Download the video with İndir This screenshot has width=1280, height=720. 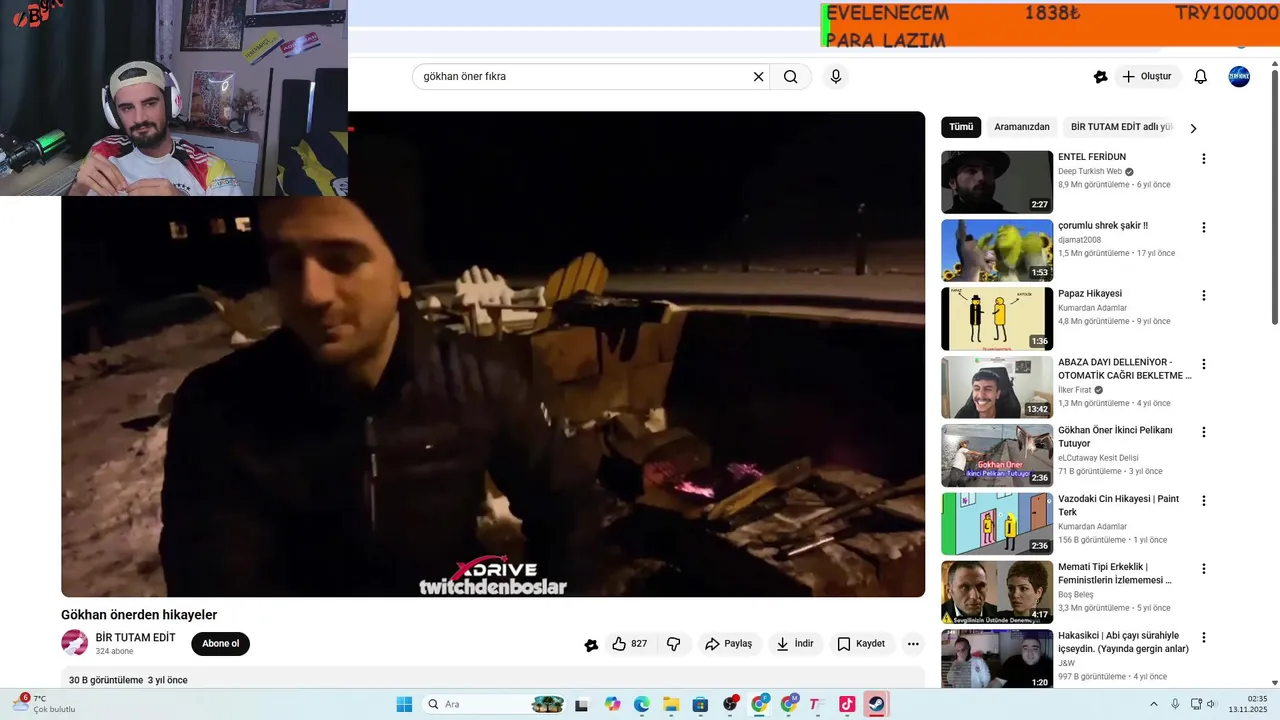795,644
